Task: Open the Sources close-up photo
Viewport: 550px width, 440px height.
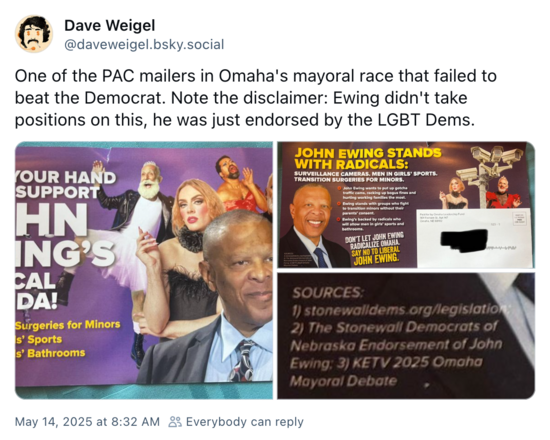Action: (406, 336)
